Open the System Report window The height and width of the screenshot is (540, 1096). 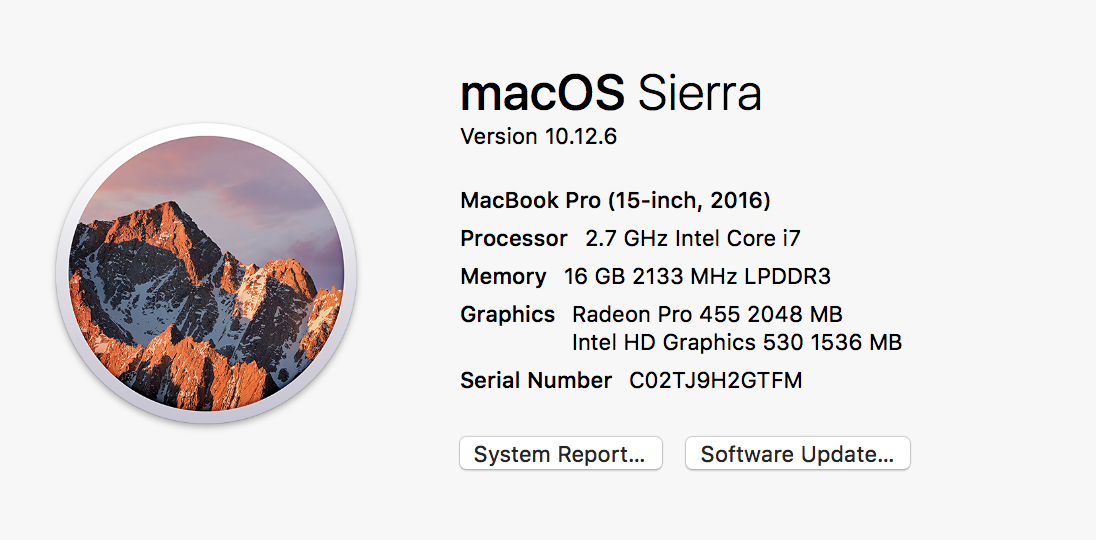tap(560, 454)
